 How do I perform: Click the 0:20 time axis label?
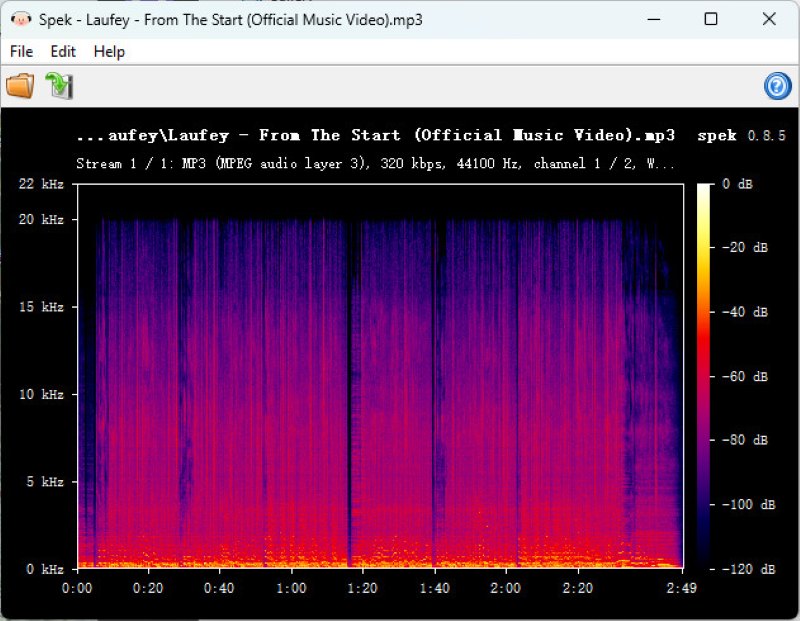148,588
